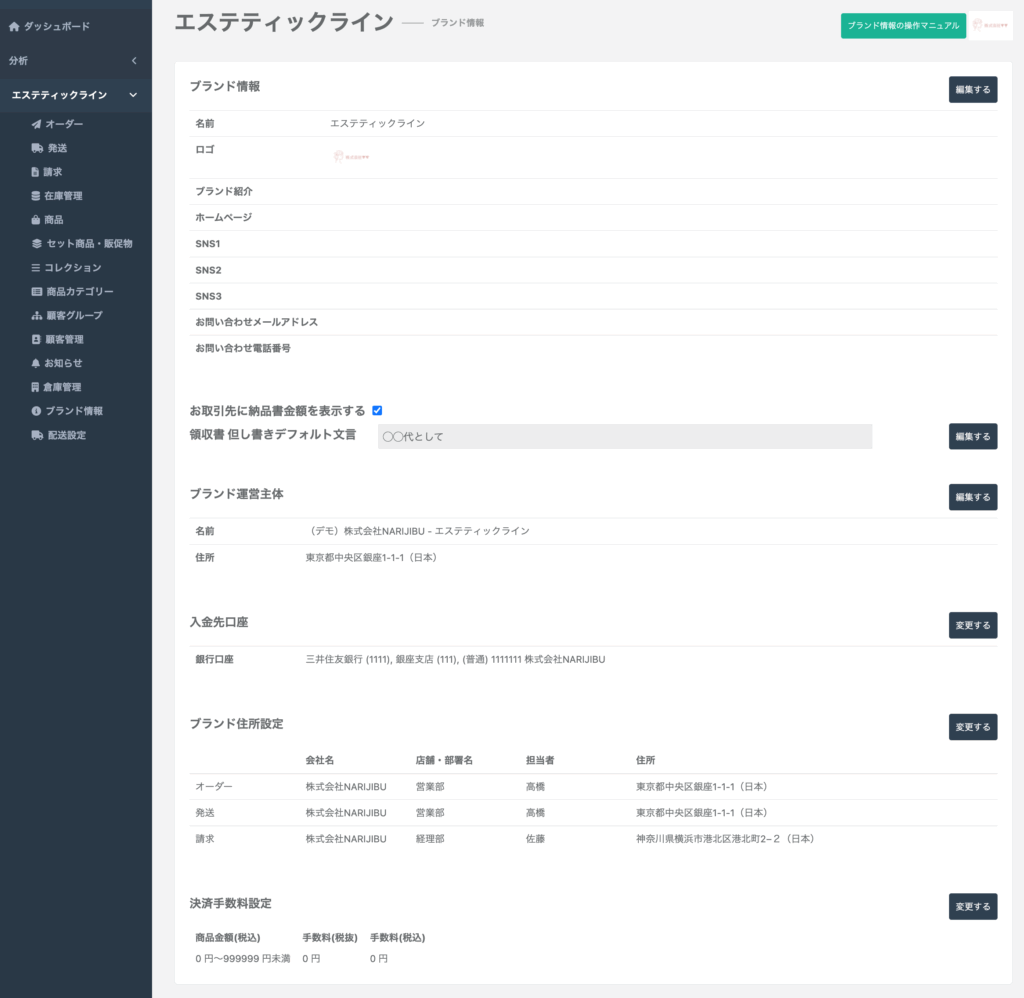Viewport: 1024px width, 998px height.
Task: Click the home icon beside ダッシュボード
Action: 14,26
